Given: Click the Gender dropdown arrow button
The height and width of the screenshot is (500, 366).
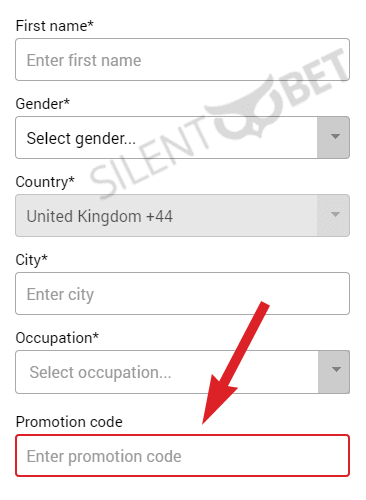Looking at the screenshot, I should tap(333, 137).
